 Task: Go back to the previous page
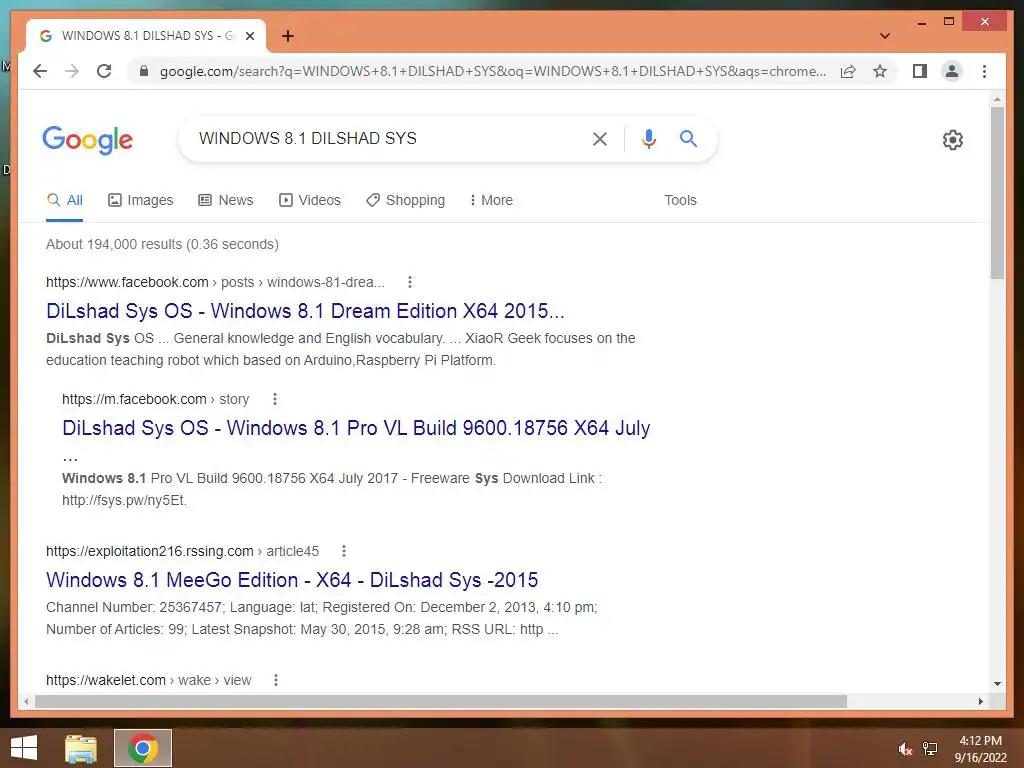tap(40, 71)
